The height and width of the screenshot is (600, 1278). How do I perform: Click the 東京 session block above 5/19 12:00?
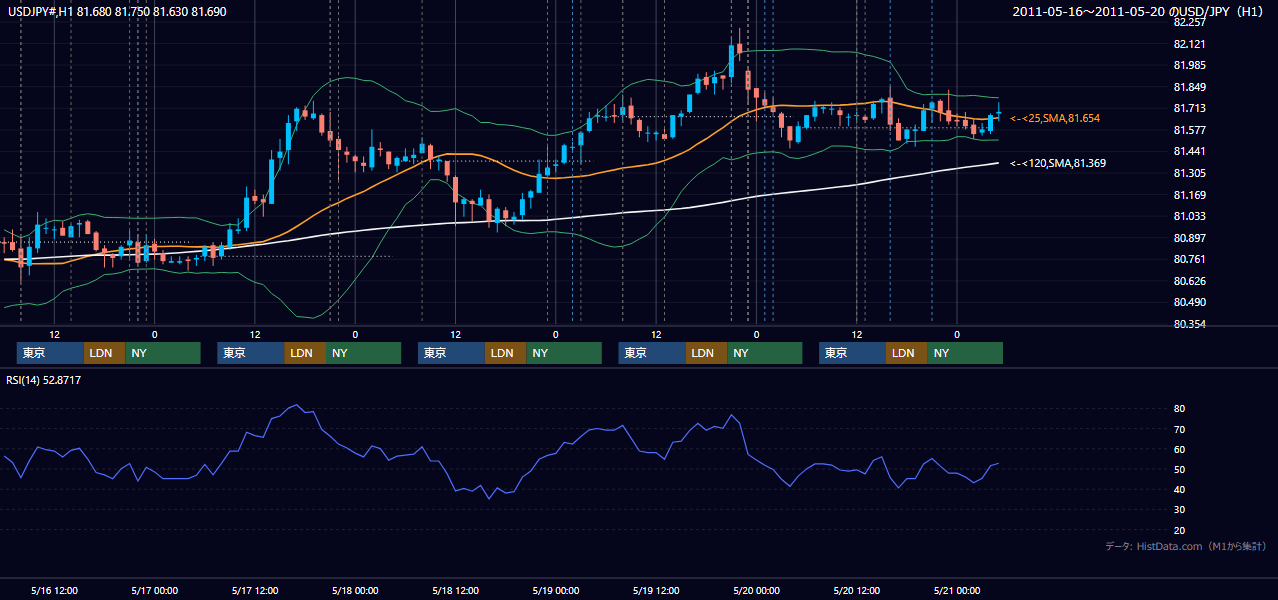(652, 353)
